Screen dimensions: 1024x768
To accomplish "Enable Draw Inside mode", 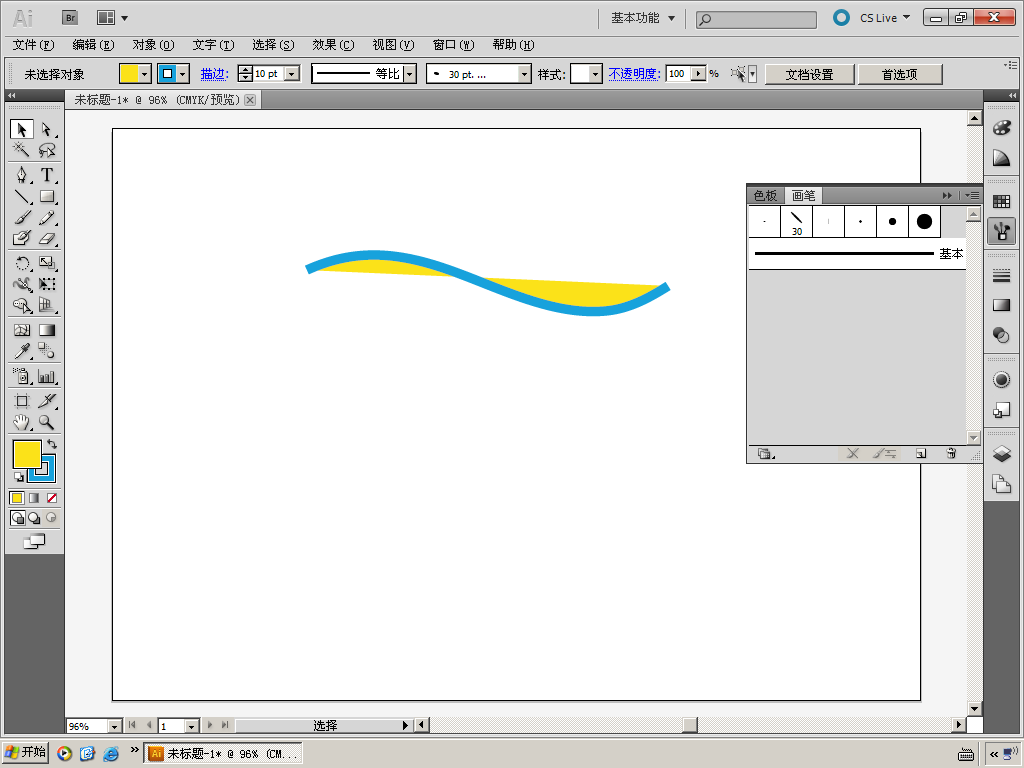I will (x=51, y=518).
